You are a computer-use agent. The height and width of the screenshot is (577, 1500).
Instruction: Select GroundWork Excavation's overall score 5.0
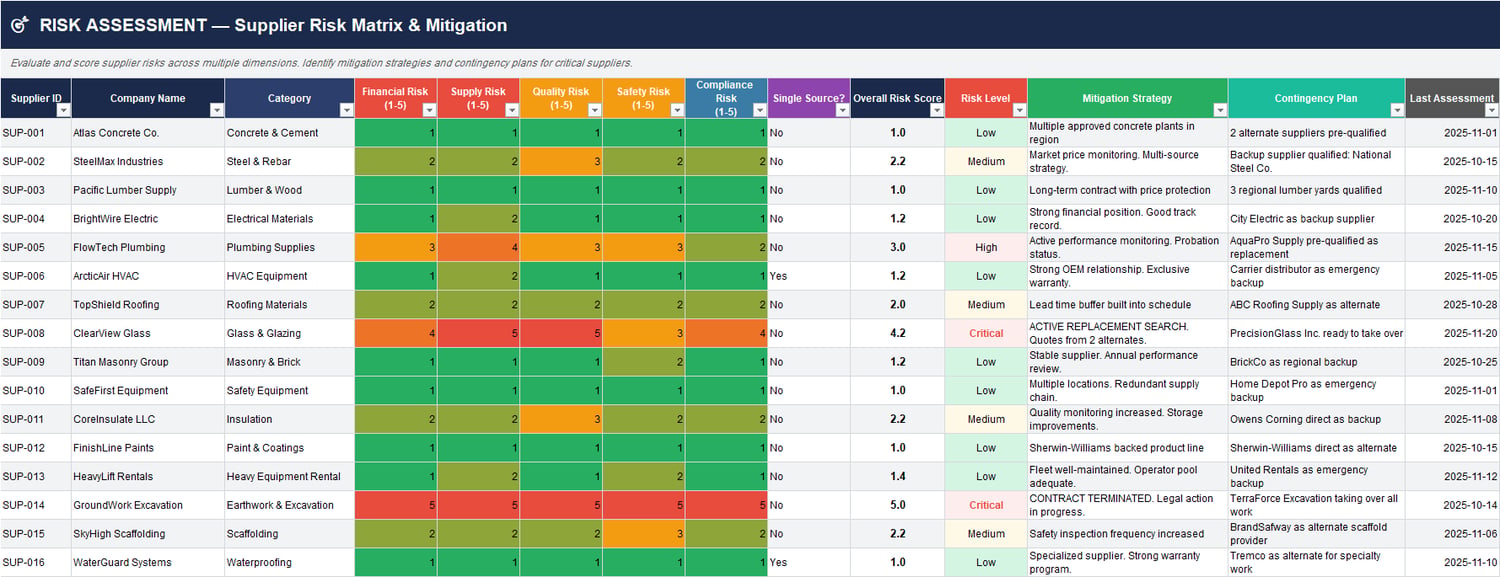pyautogui.click(x=897, y=505)
